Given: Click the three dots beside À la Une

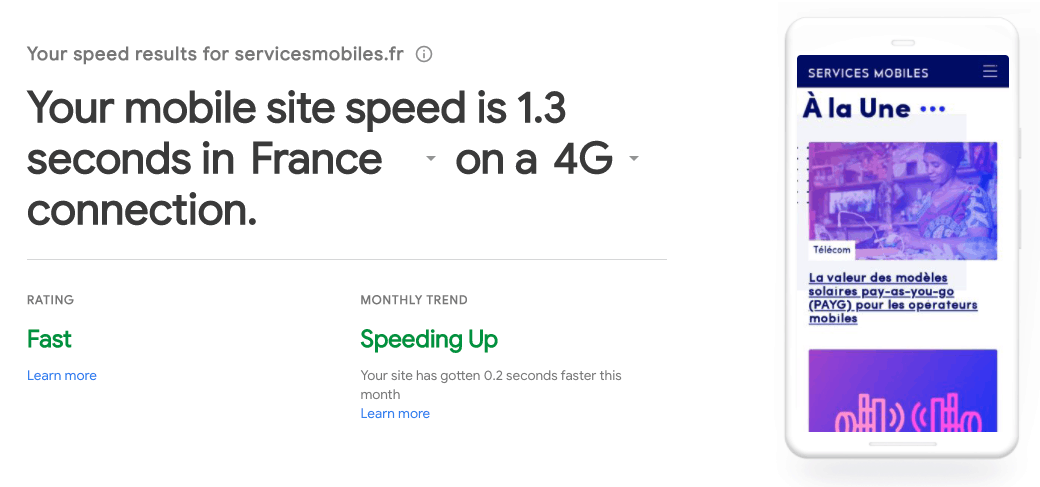Looking at the screenshot, I should click(931, 109).
